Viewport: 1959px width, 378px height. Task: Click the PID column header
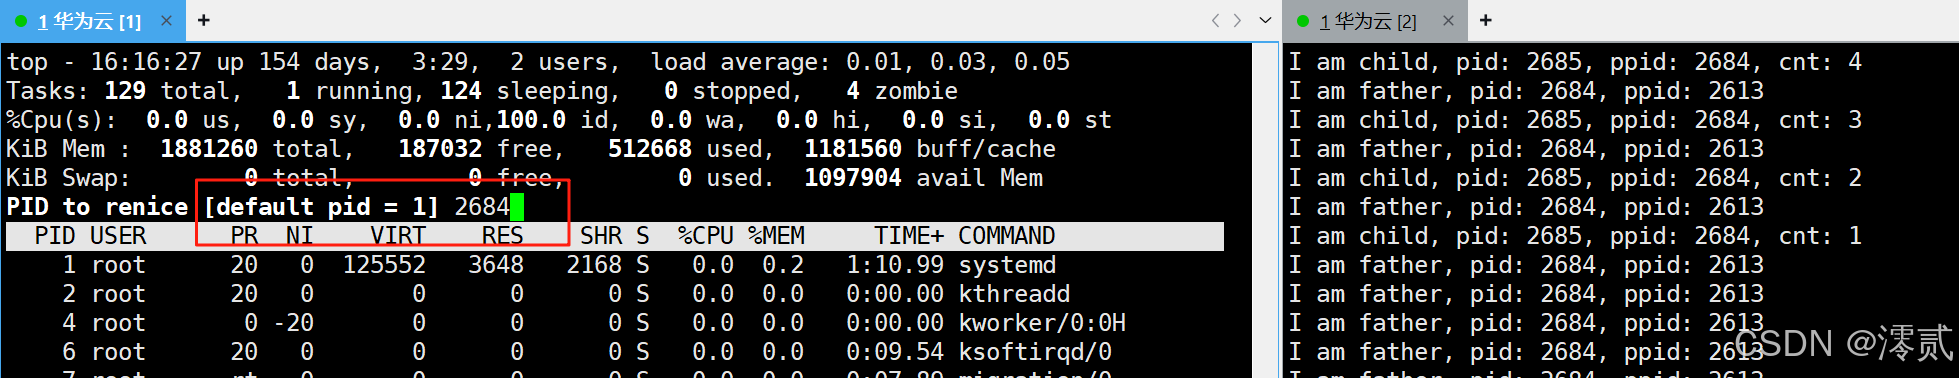[x=55, y=236]
